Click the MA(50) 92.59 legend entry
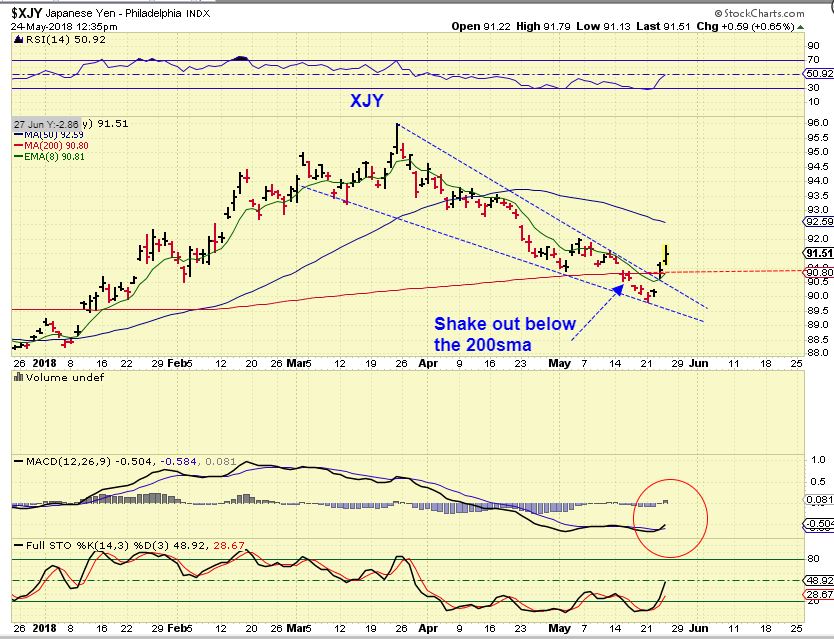 pos(48,135)
